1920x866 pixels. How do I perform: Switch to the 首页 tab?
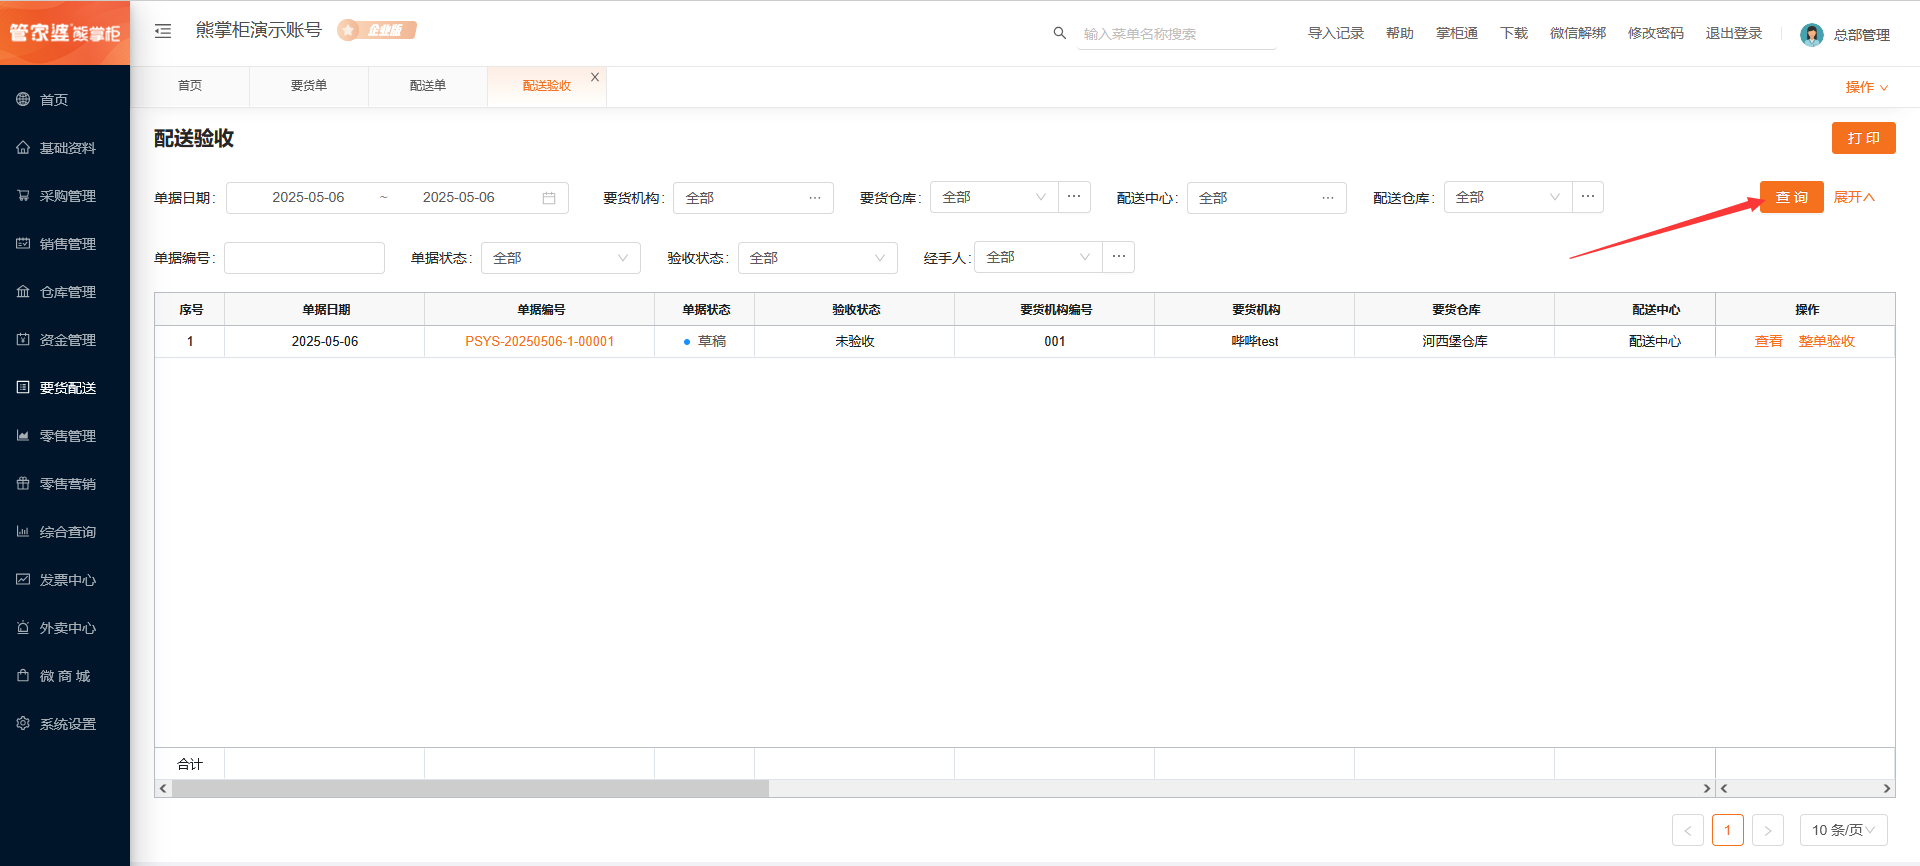(x=190, y=86)
